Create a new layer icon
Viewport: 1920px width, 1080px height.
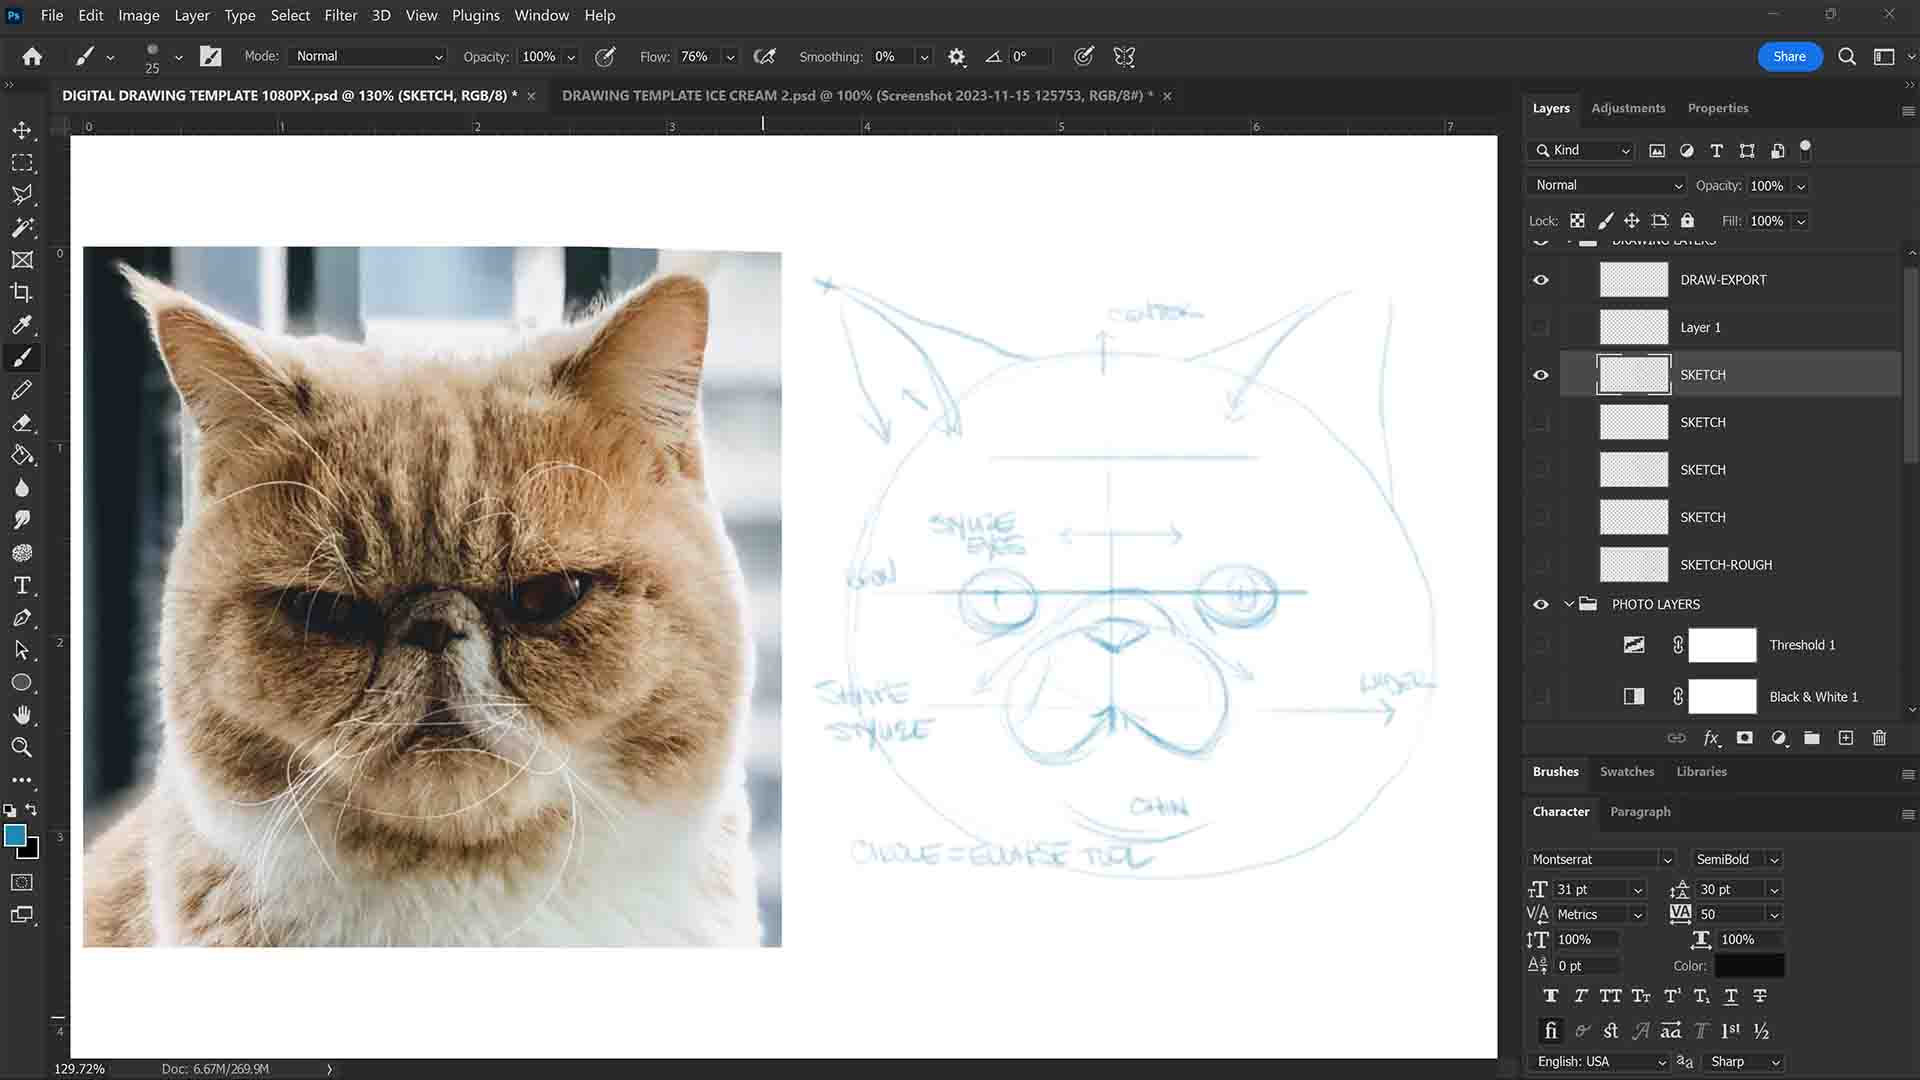point(1846,738)
